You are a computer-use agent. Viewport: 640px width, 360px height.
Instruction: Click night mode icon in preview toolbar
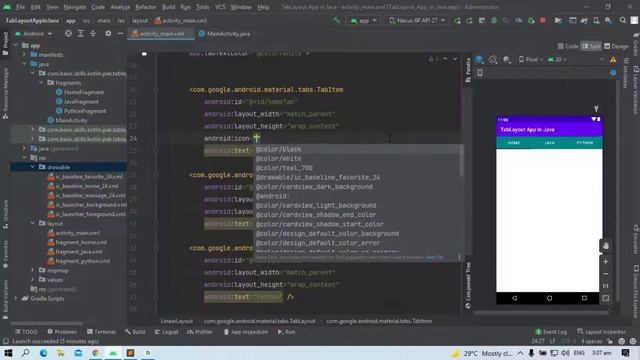pos(507,60)
